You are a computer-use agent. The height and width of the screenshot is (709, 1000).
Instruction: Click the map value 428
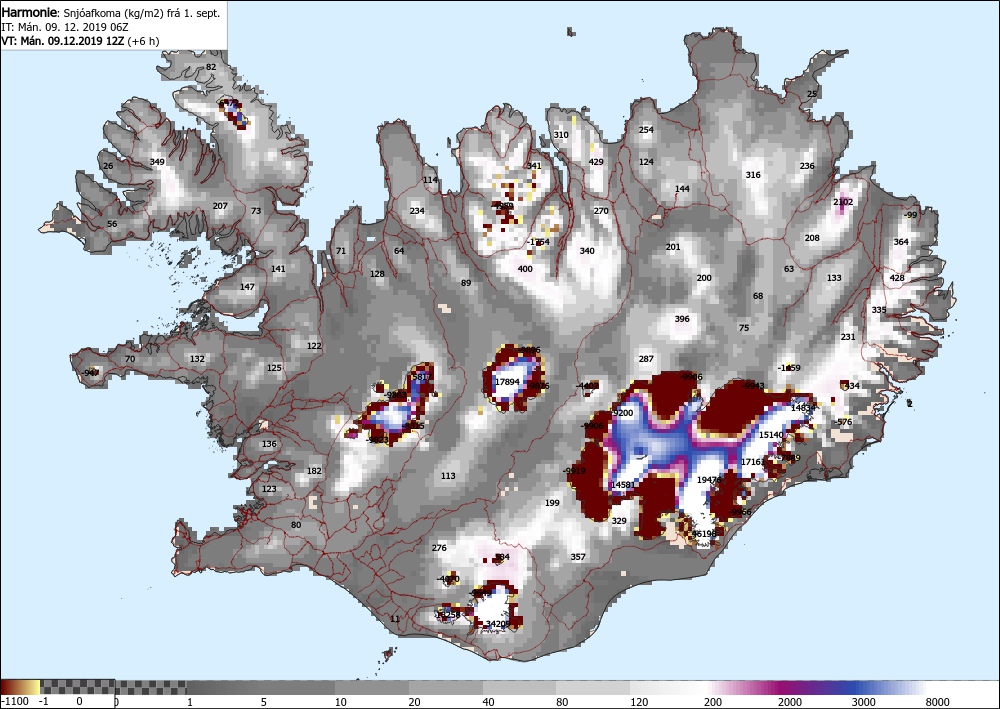point(897,278)
